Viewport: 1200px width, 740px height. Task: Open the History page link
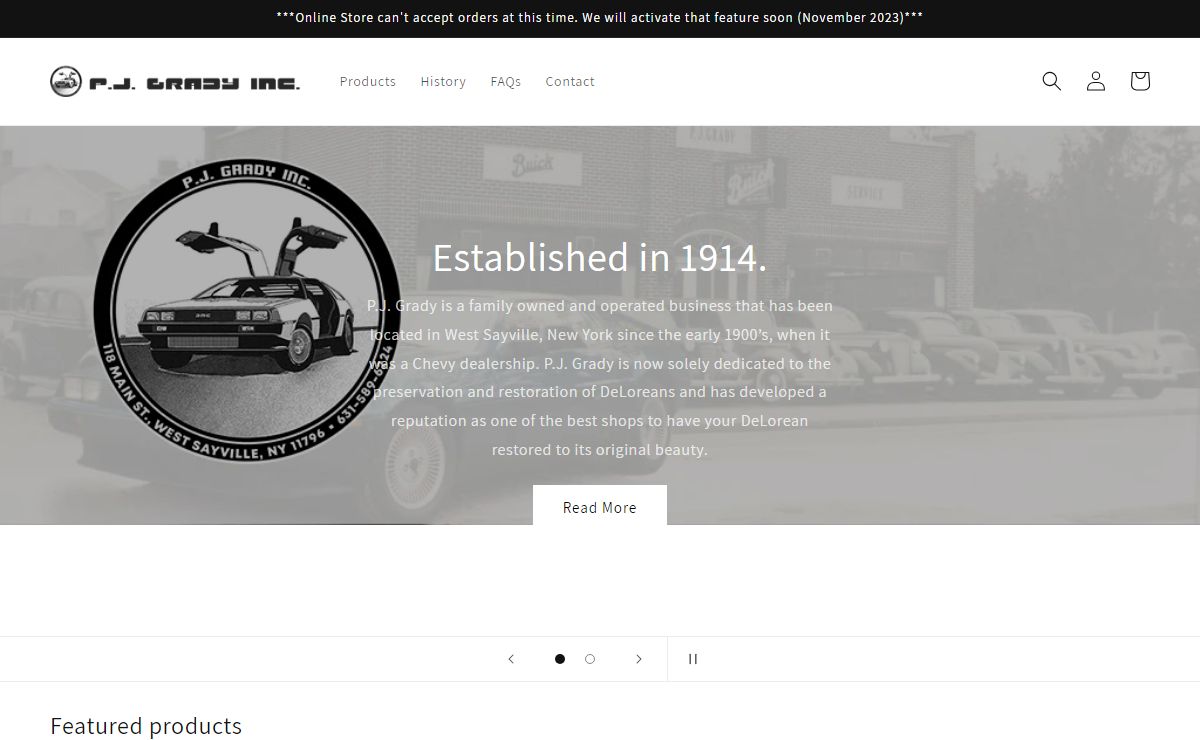443,82
